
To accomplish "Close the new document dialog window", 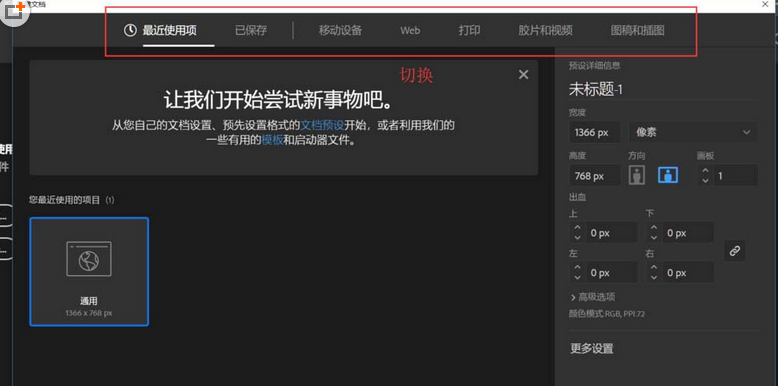I will click(766, 4).
